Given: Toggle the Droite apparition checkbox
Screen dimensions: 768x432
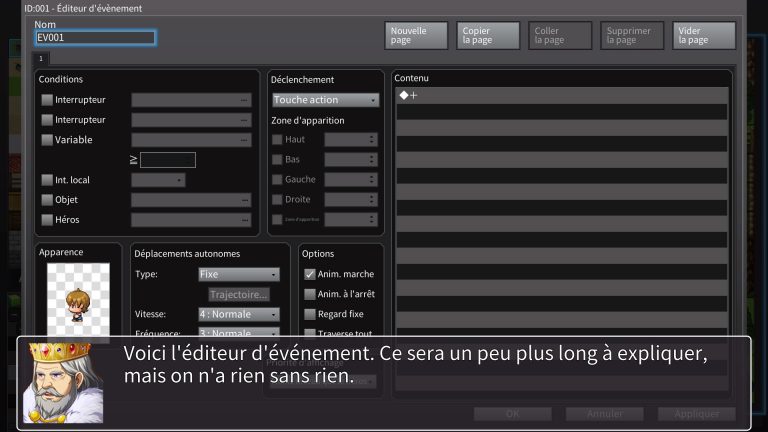Looking at the screenshot, I should click(277, 200).
